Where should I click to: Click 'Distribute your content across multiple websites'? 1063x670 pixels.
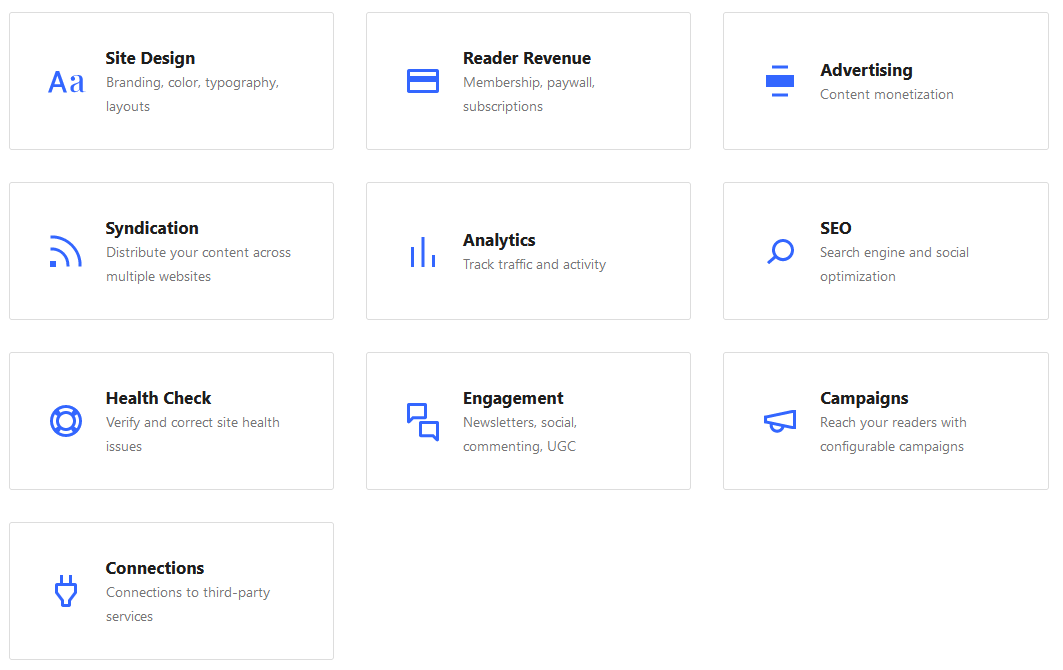tap(198, 264)
